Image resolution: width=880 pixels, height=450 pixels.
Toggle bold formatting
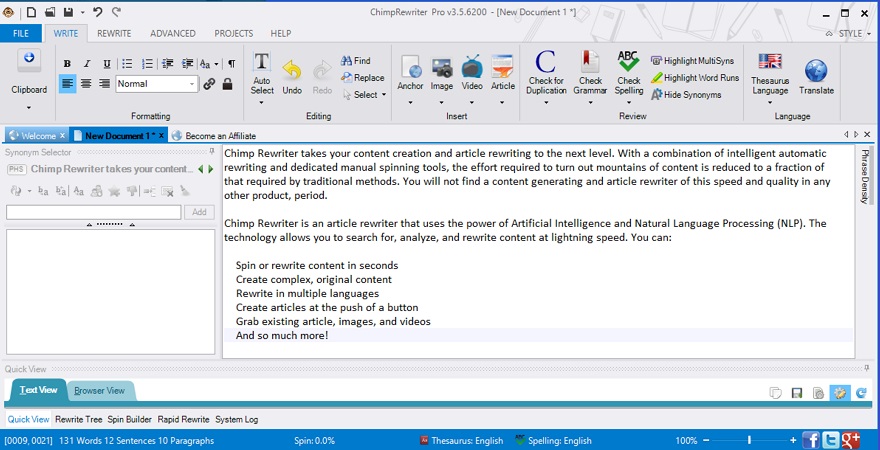point(67,63)
